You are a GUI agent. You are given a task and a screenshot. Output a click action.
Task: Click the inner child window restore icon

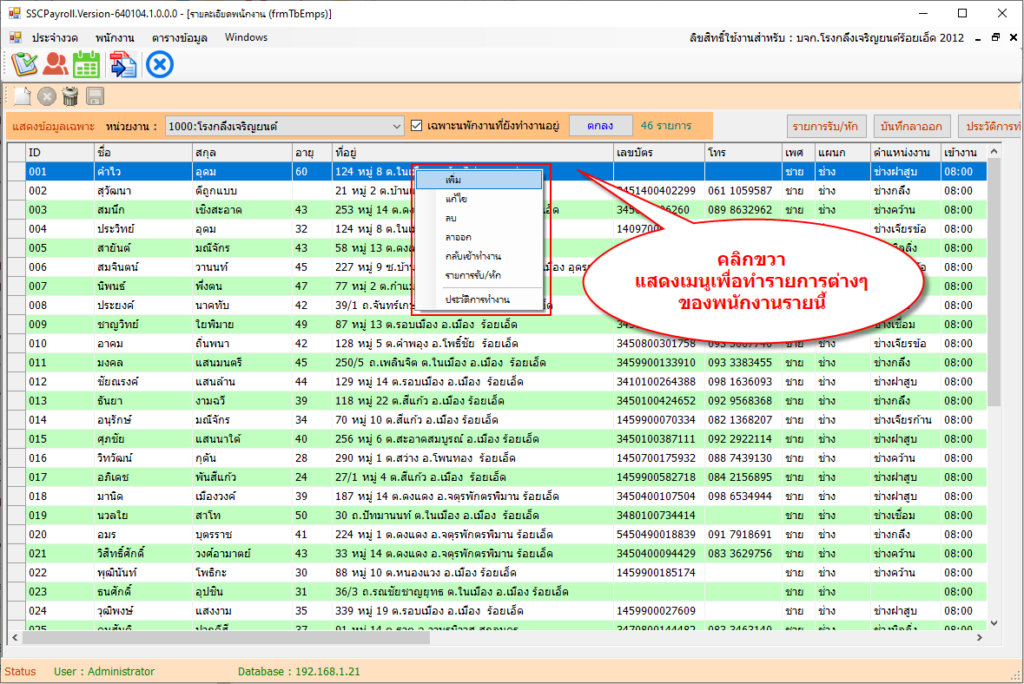995,38
